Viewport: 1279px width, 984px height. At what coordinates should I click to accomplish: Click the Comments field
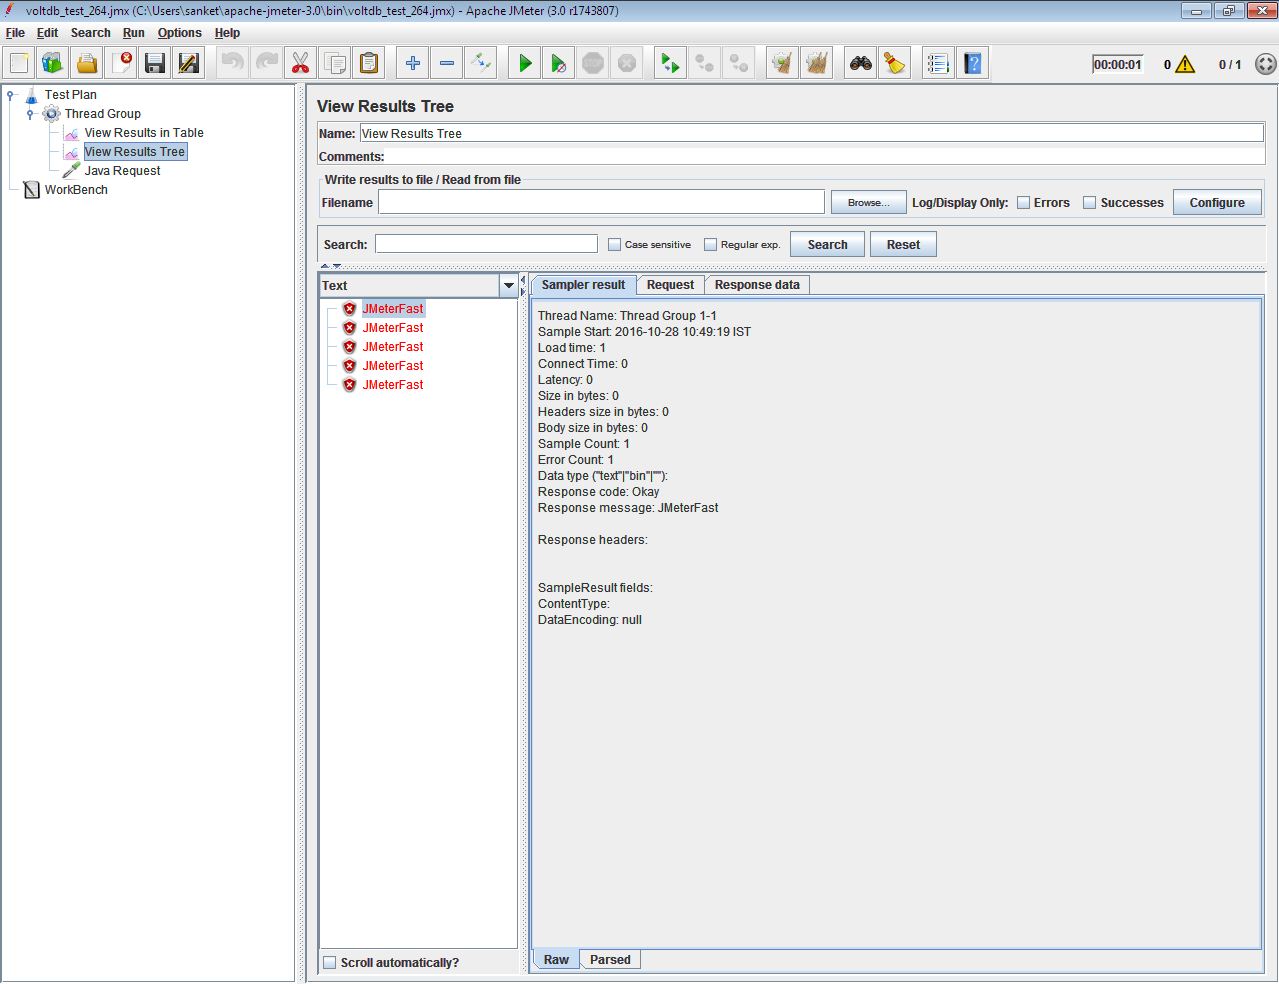[x=825, y=156]
